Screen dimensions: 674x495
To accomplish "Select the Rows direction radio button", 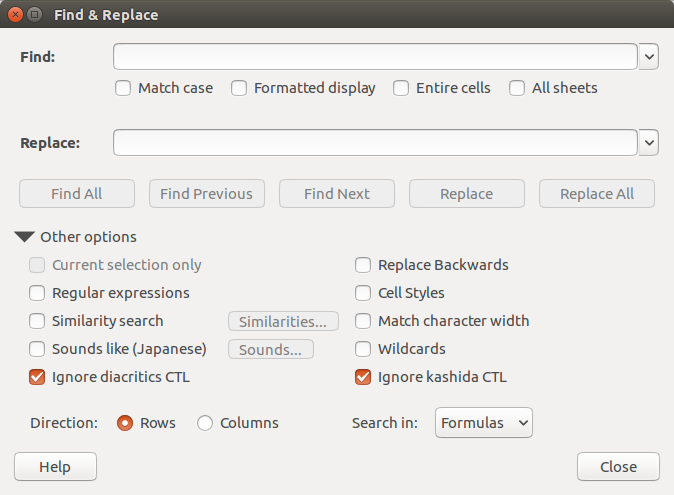I will pos(125,423).
